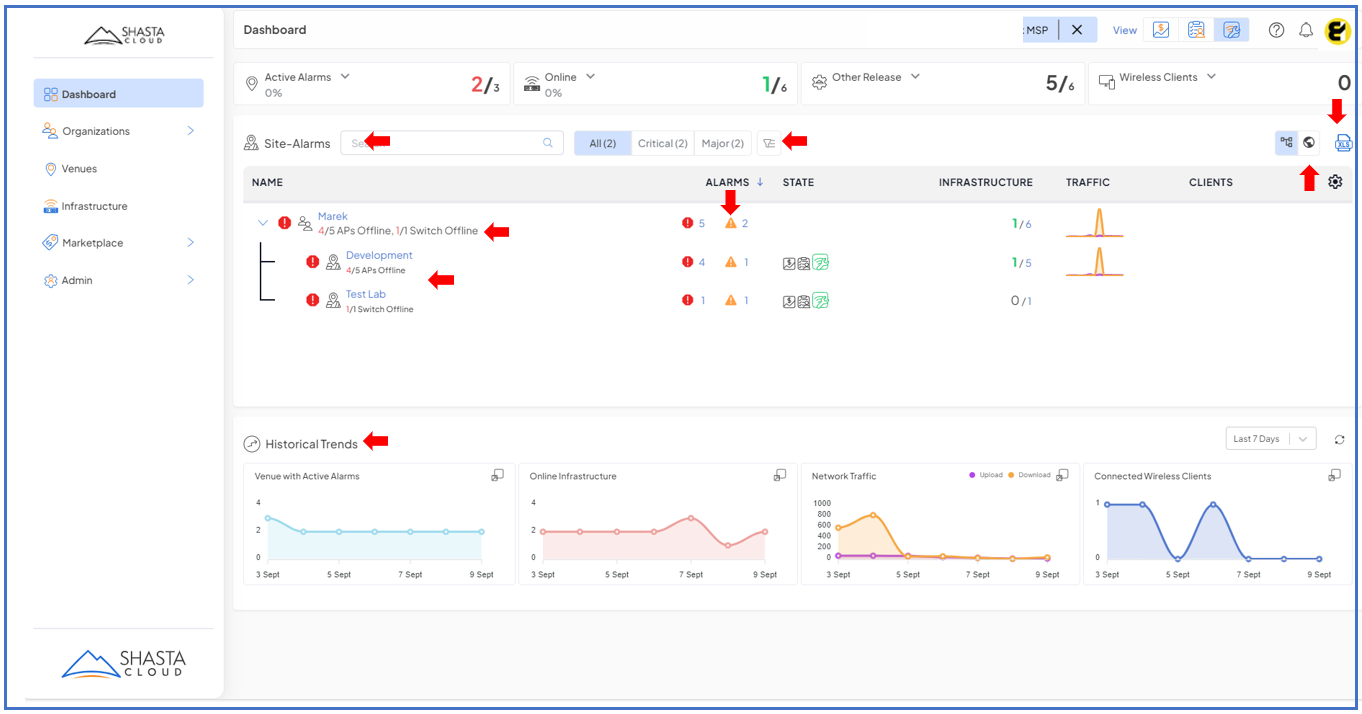Expand the Connected Wireless Clients chart

(x=1335, y=475)
